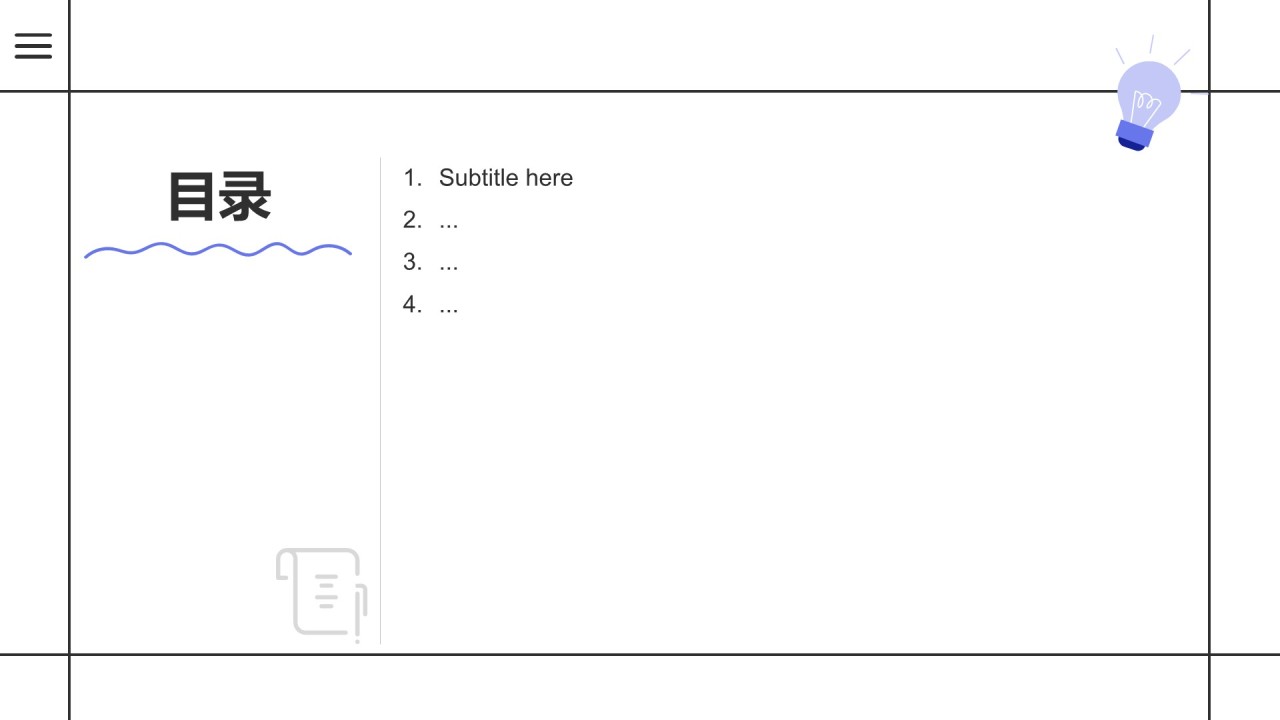Click the list number "4."
The image size is (1280, 720).
pos(412,304)
